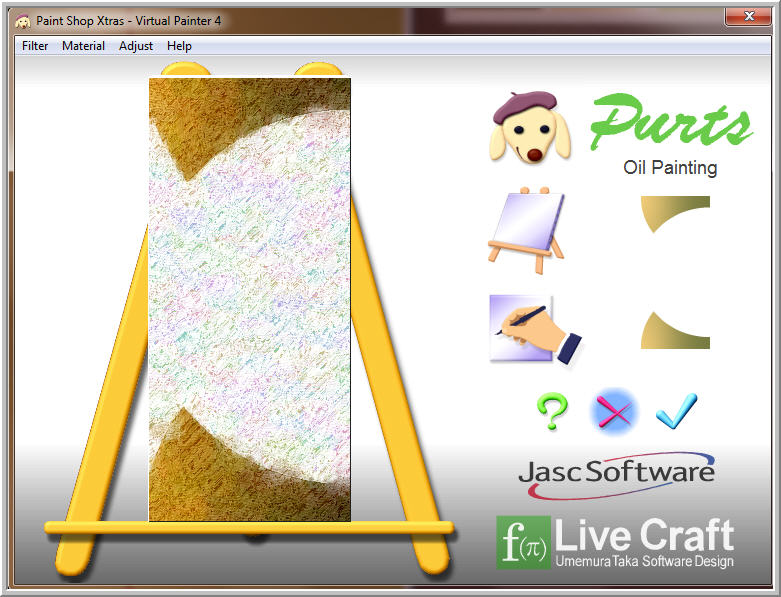
Task: Click the Jasc Software logo
Action: pos(617,476)
